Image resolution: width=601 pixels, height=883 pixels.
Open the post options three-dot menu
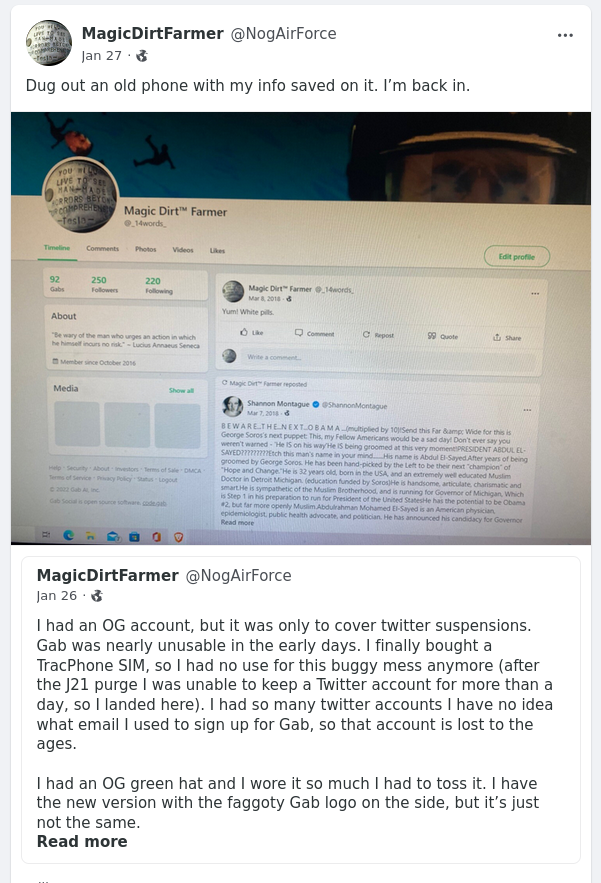click(565, 35)
